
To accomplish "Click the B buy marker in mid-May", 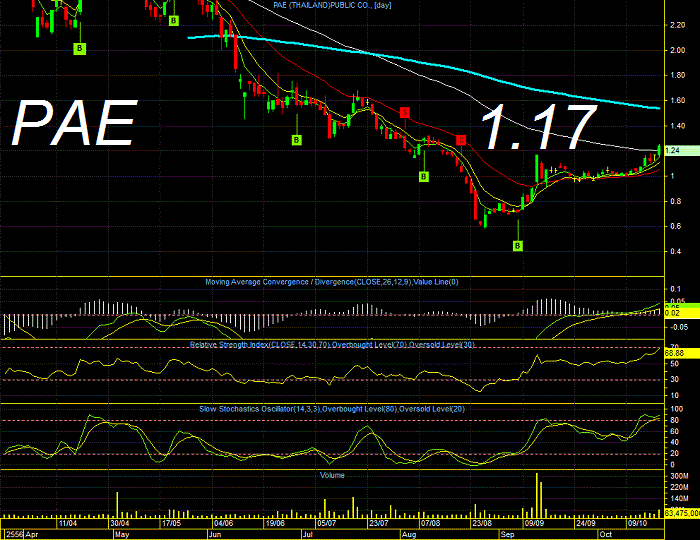I will [174, 21].
